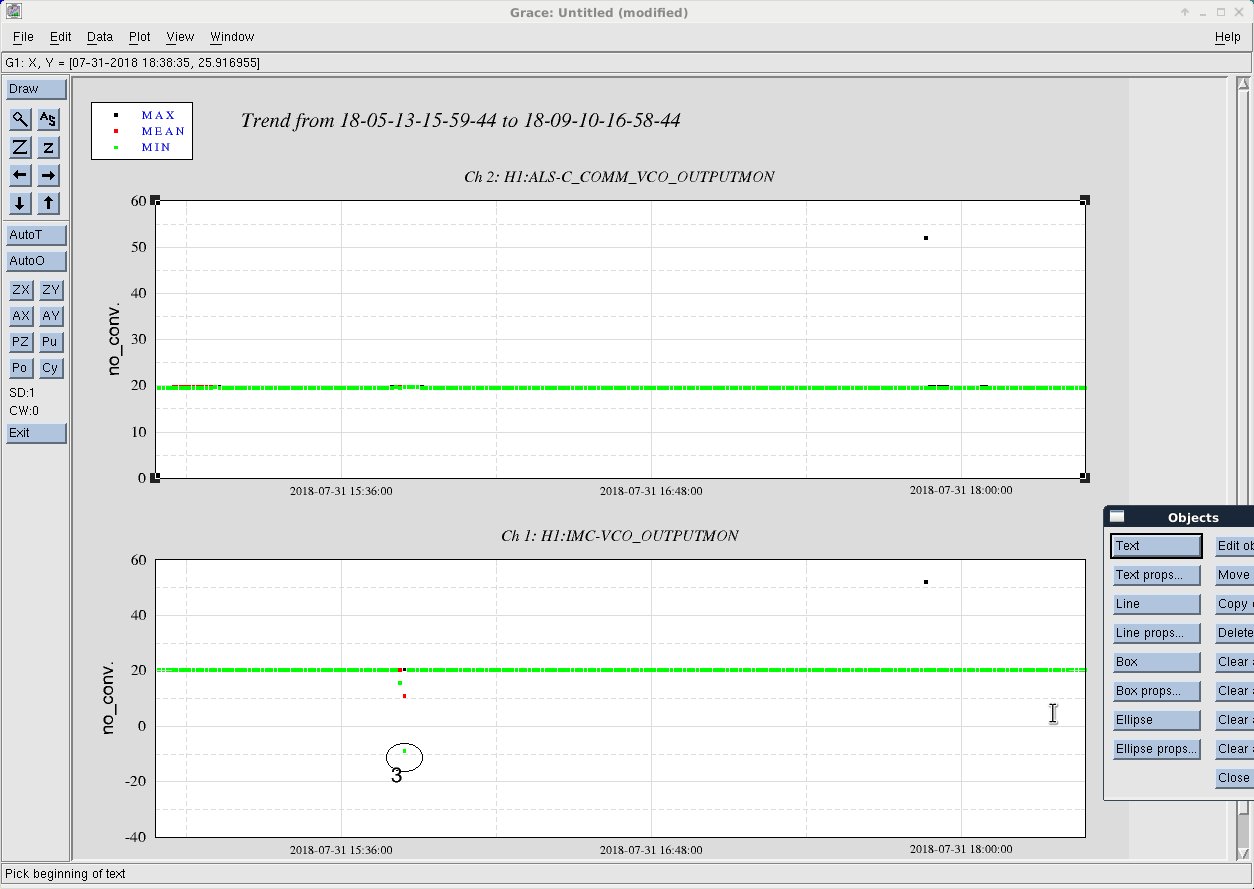Click Box in Objects dialog

(1157, 662)
